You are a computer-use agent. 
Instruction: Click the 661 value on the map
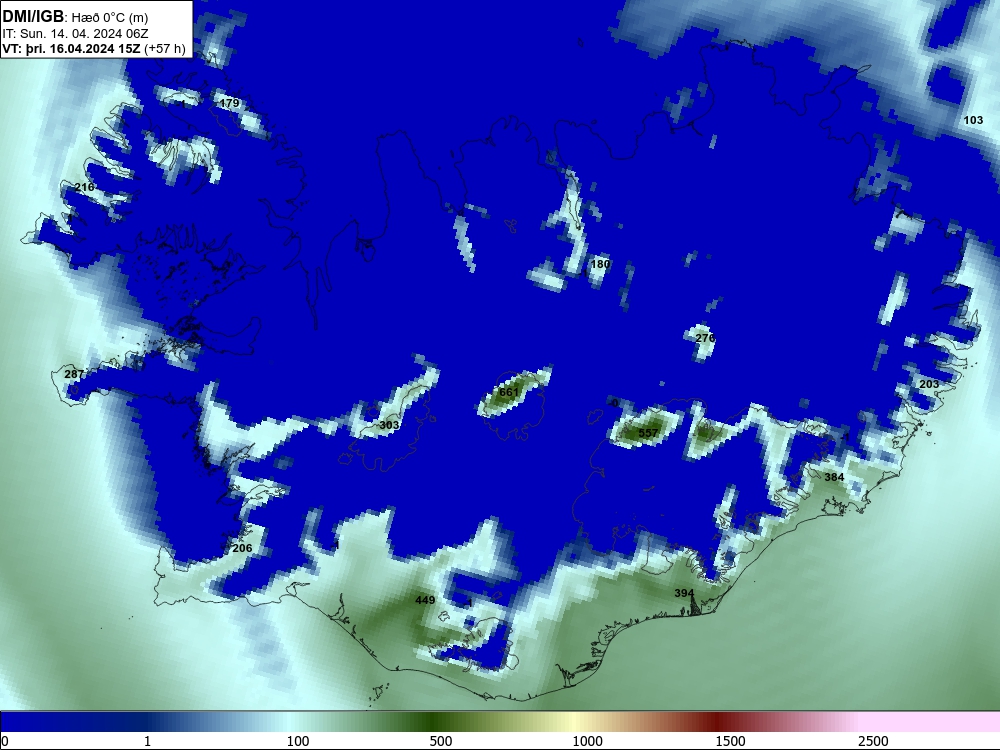[x=509, y=392]
